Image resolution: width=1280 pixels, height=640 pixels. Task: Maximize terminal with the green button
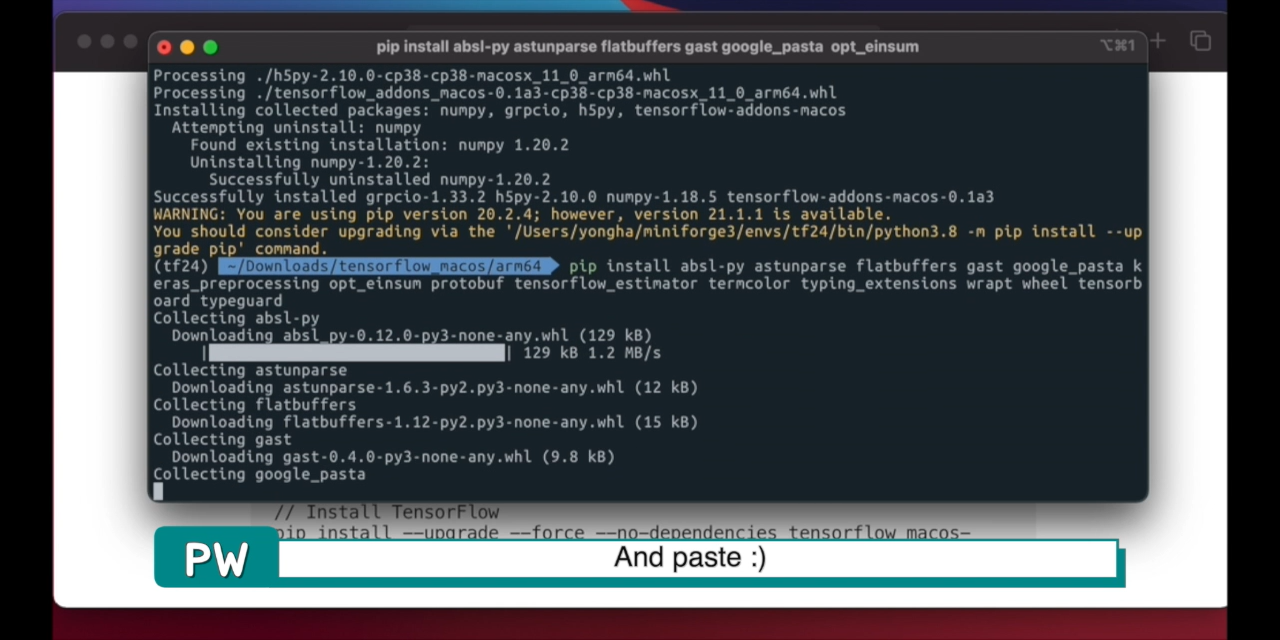coord(210,47)
